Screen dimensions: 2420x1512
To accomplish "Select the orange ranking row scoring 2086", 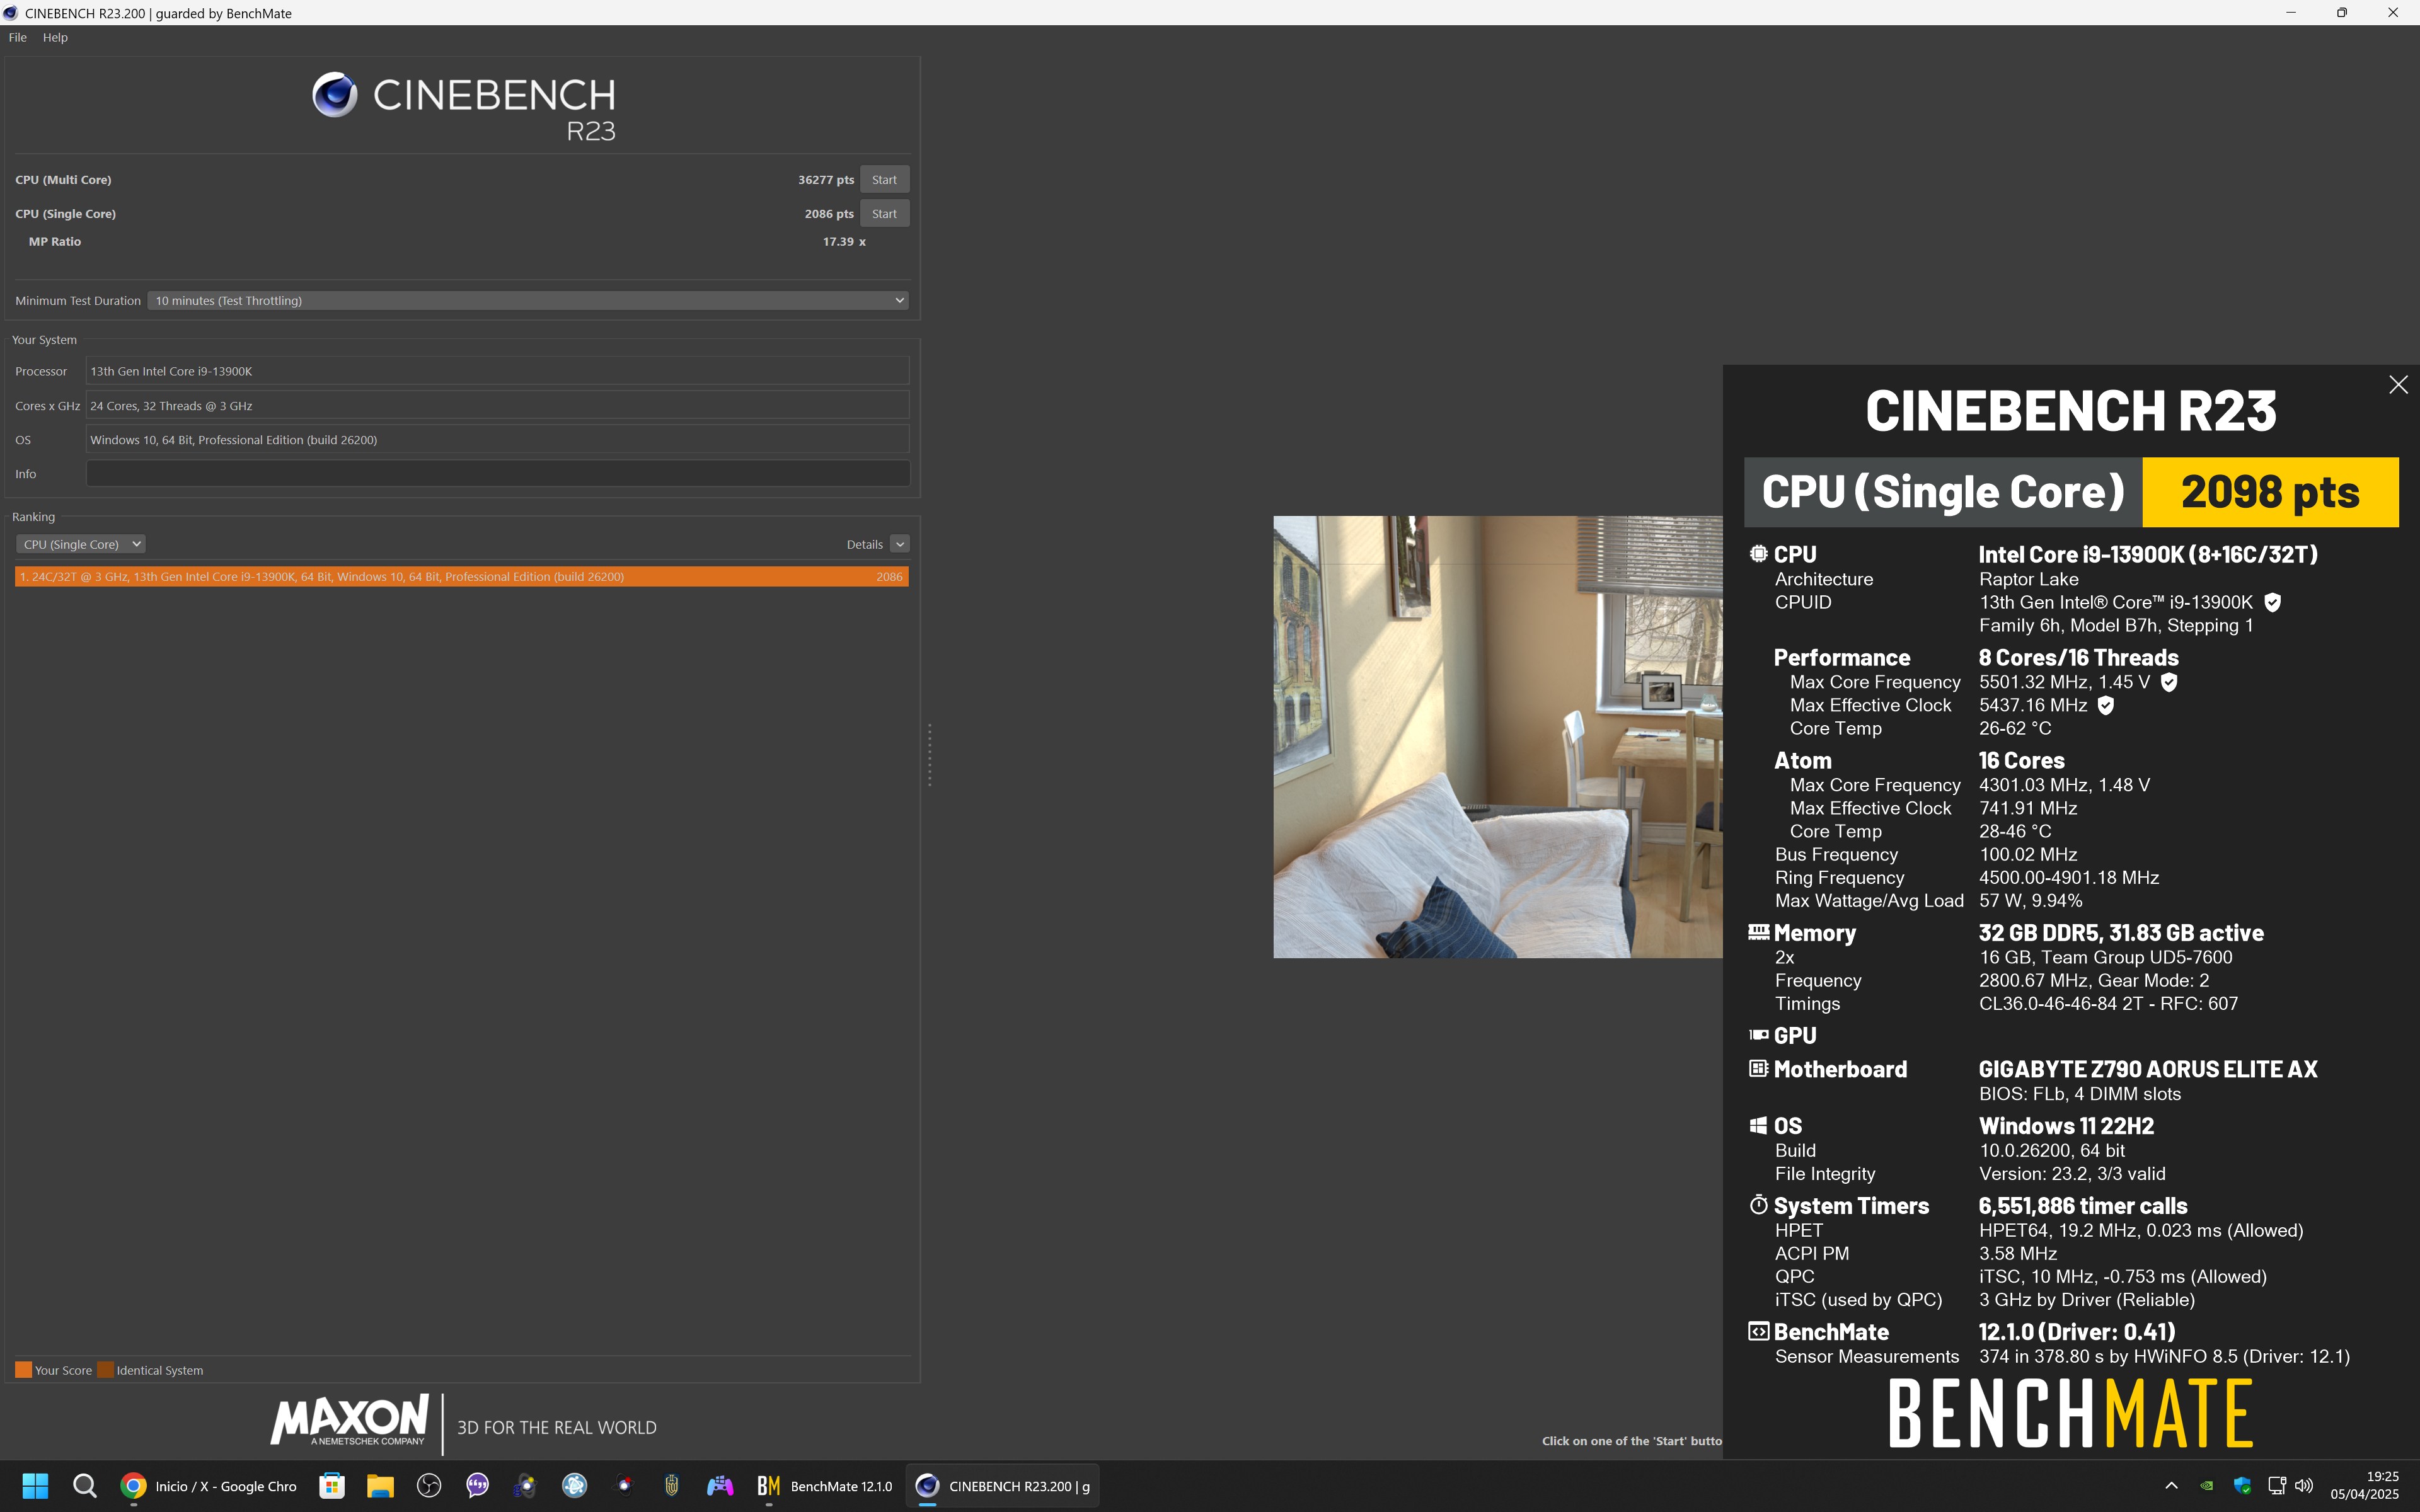I will 461,577.
